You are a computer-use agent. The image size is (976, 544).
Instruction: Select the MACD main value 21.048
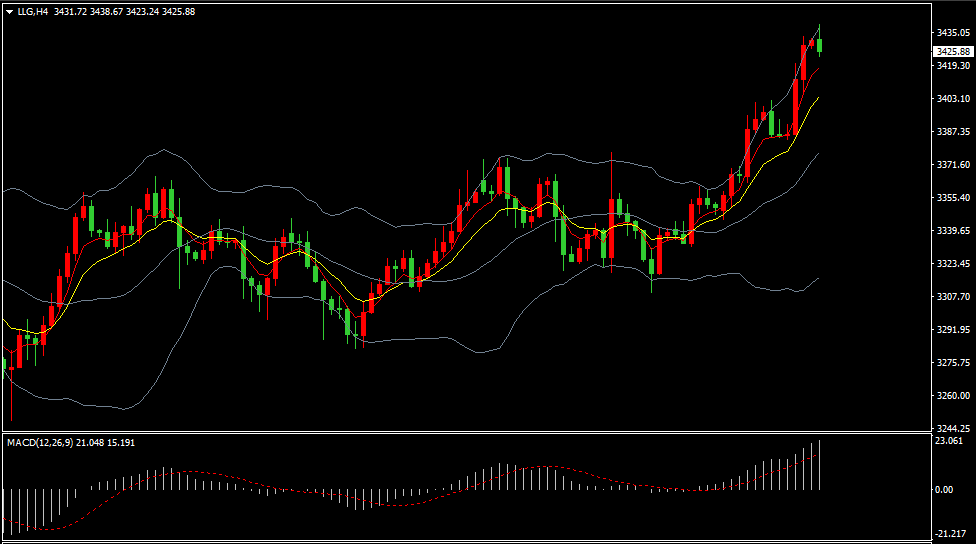pyautogui.click(x=90, y=443)
